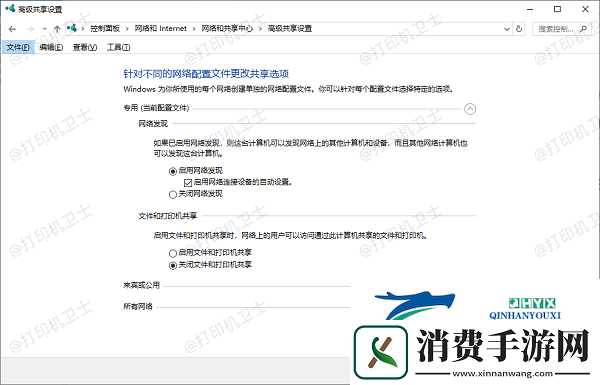
Task: Click breadcrumb chevron after 网络和共享中心
Action: click(260, 29)
